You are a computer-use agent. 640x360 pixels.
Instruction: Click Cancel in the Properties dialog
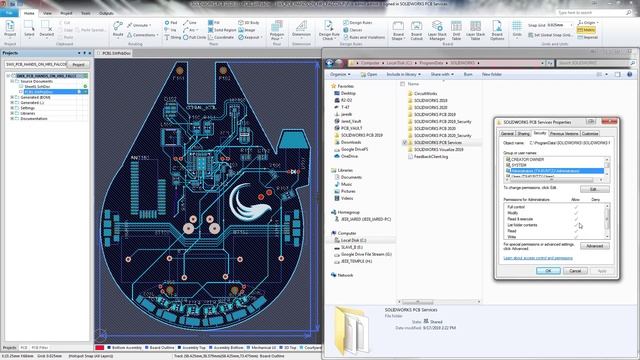575,271
